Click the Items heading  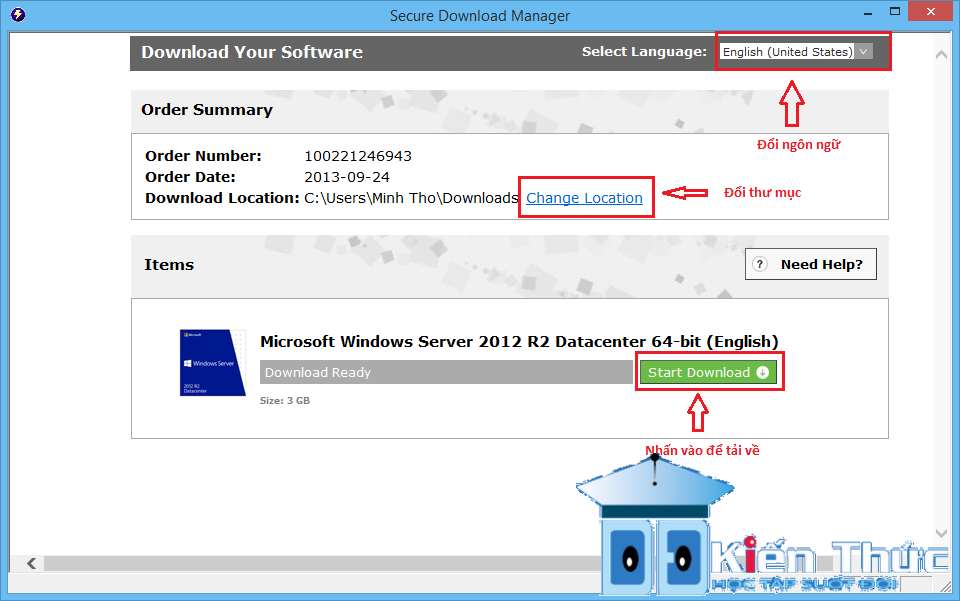click(169, 264)
